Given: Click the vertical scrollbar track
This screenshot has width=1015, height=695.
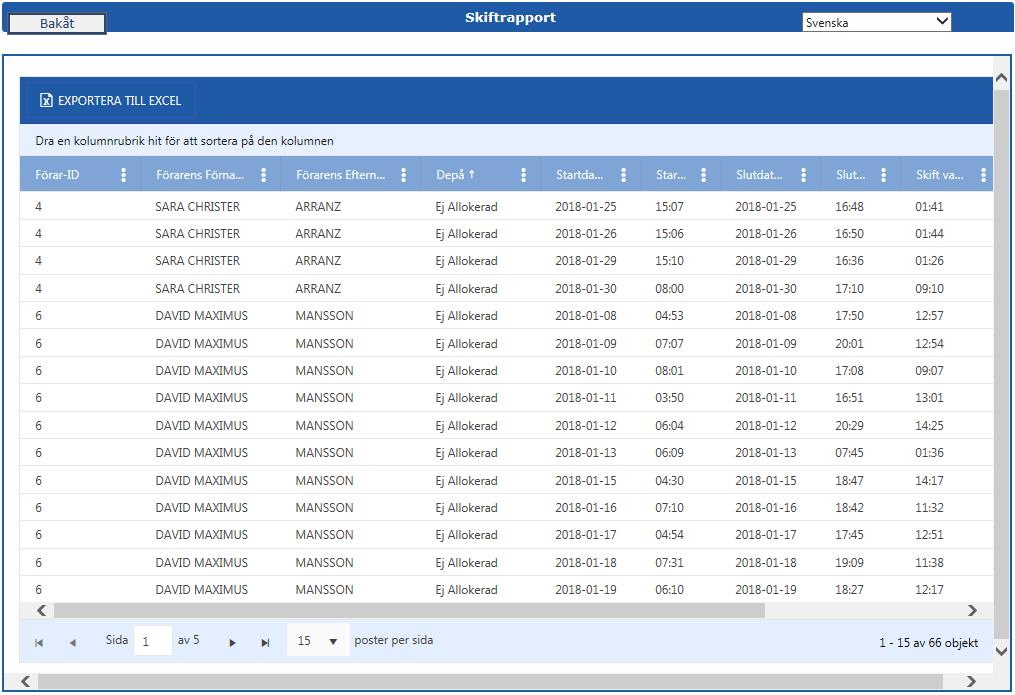Looking at the screenshot, I should click(x=1001, y=362).
